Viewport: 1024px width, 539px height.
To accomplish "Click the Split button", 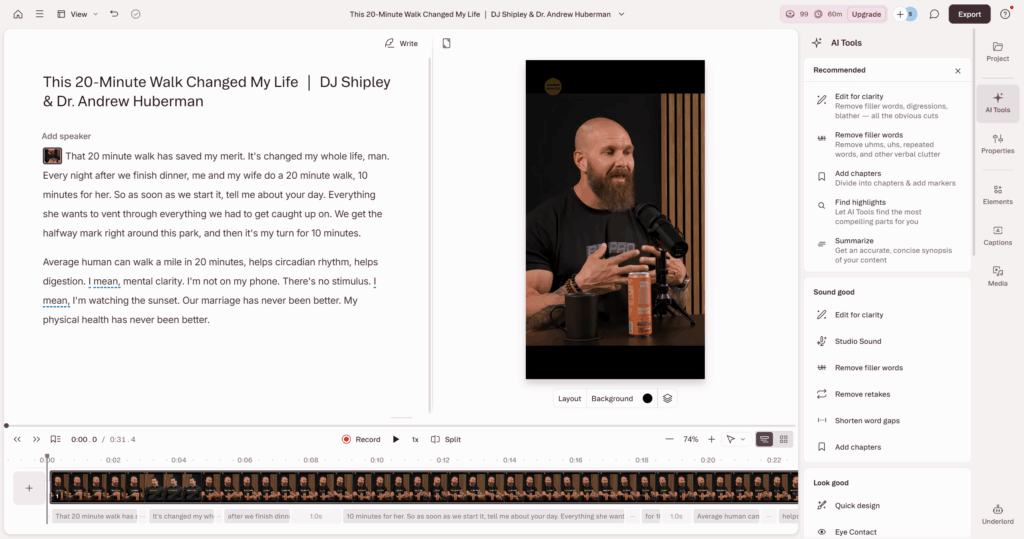I will pyautogui.click(x=446, y=440).
